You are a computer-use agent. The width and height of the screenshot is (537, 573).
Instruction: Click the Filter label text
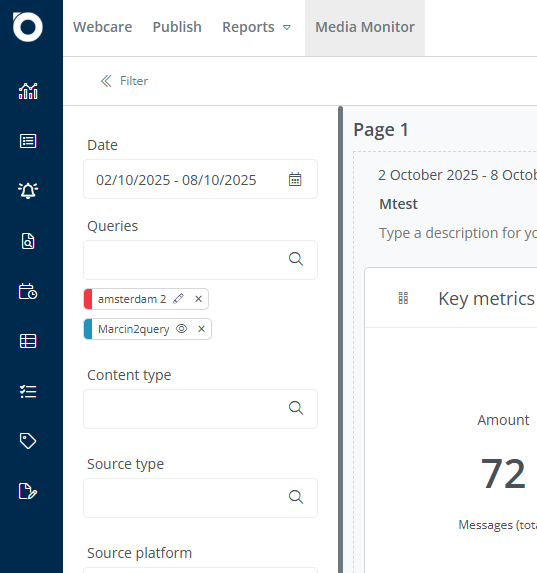point(134,81)
